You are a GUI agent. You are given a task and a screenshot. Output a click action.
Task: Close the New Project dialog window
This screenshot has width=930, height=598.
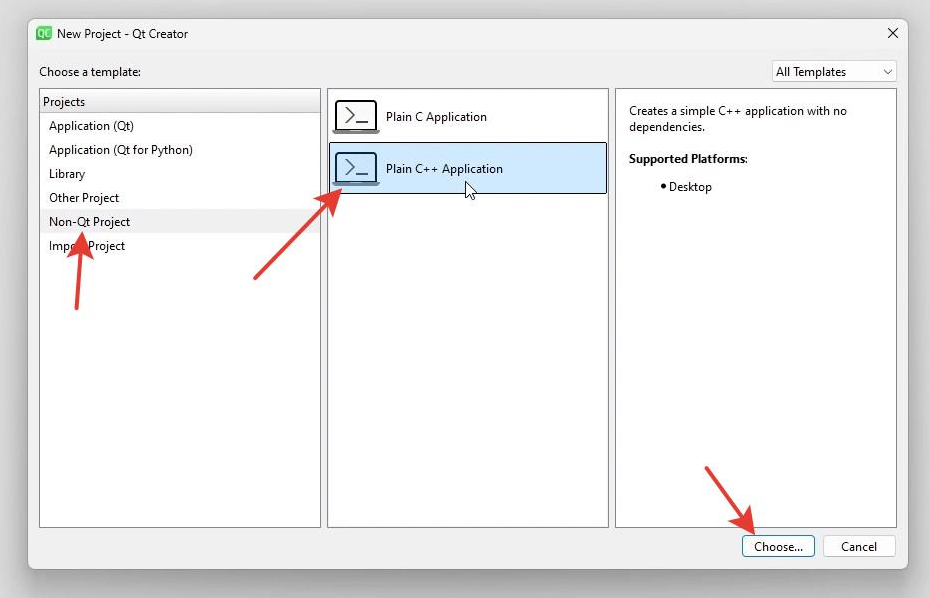pyautogui.click(x=893, y=33)
